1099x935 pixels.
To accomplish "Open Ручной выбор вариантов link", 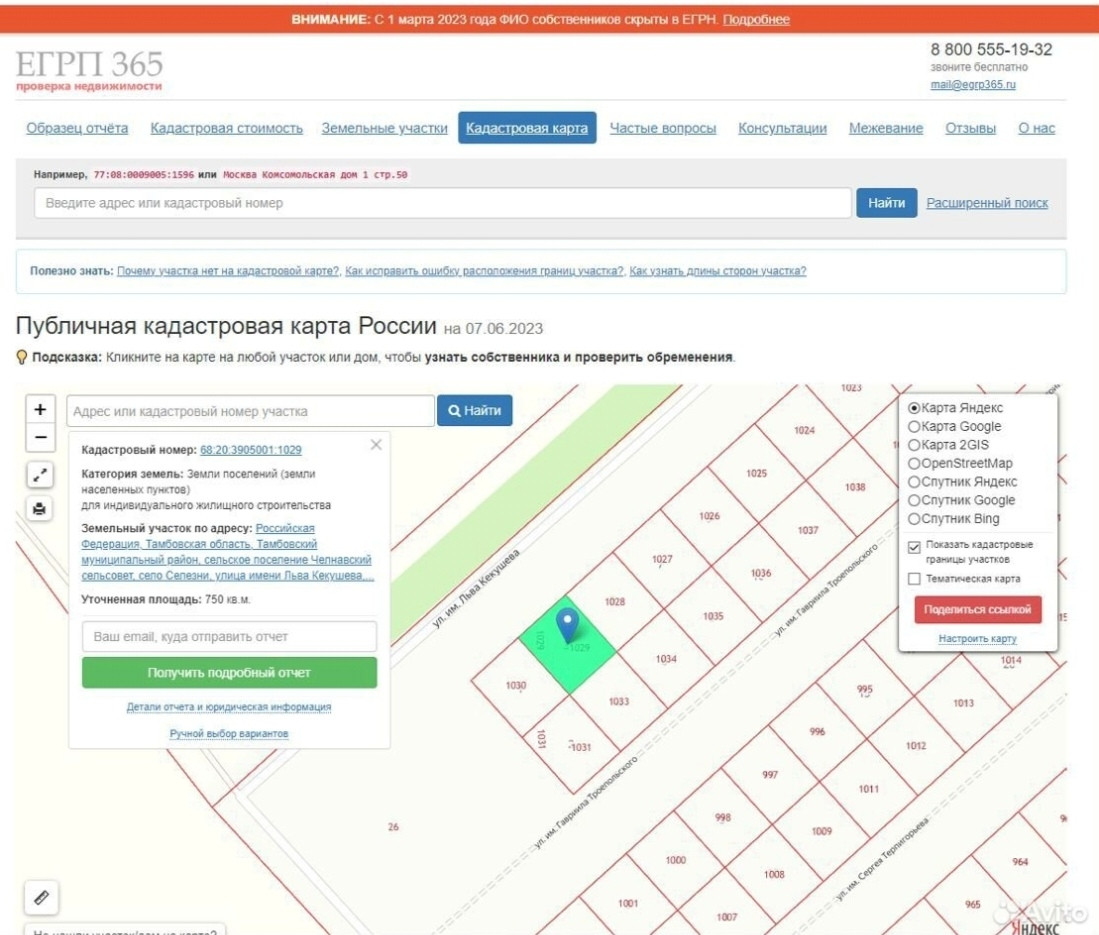I will click(x=228, y=734).
